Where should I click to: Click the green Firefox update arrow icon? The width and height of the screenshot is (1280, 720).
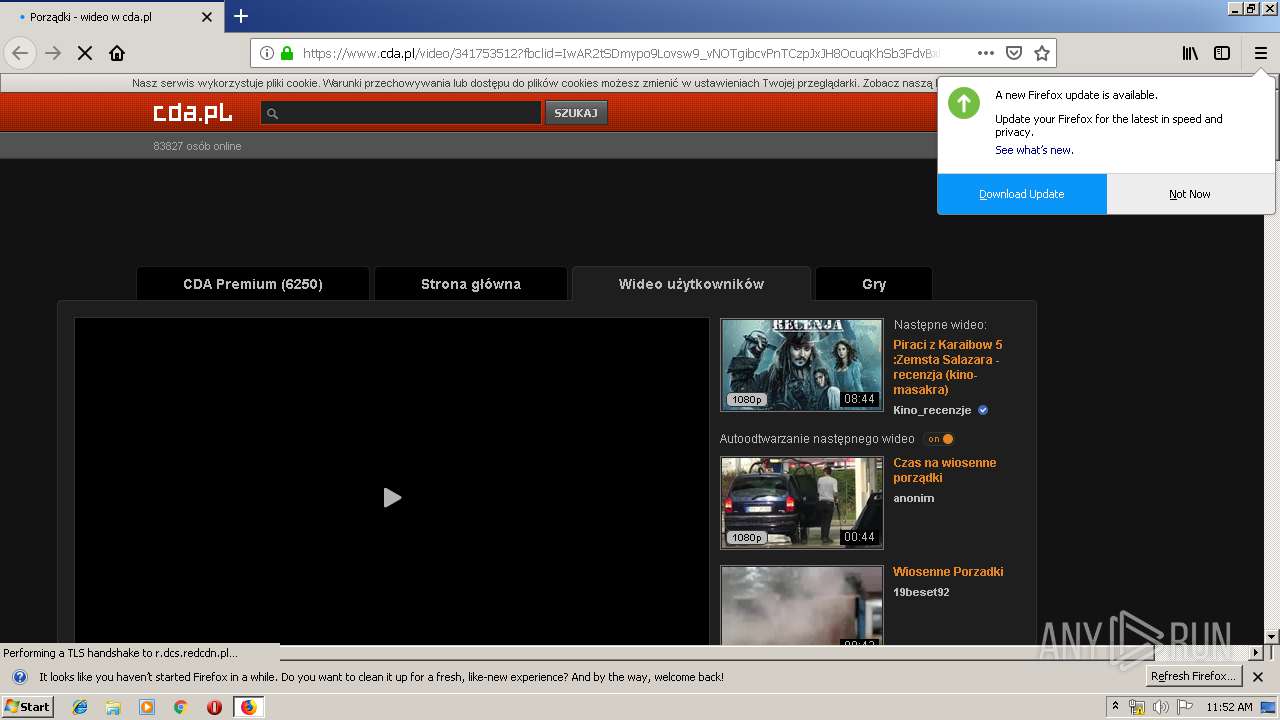964,103
